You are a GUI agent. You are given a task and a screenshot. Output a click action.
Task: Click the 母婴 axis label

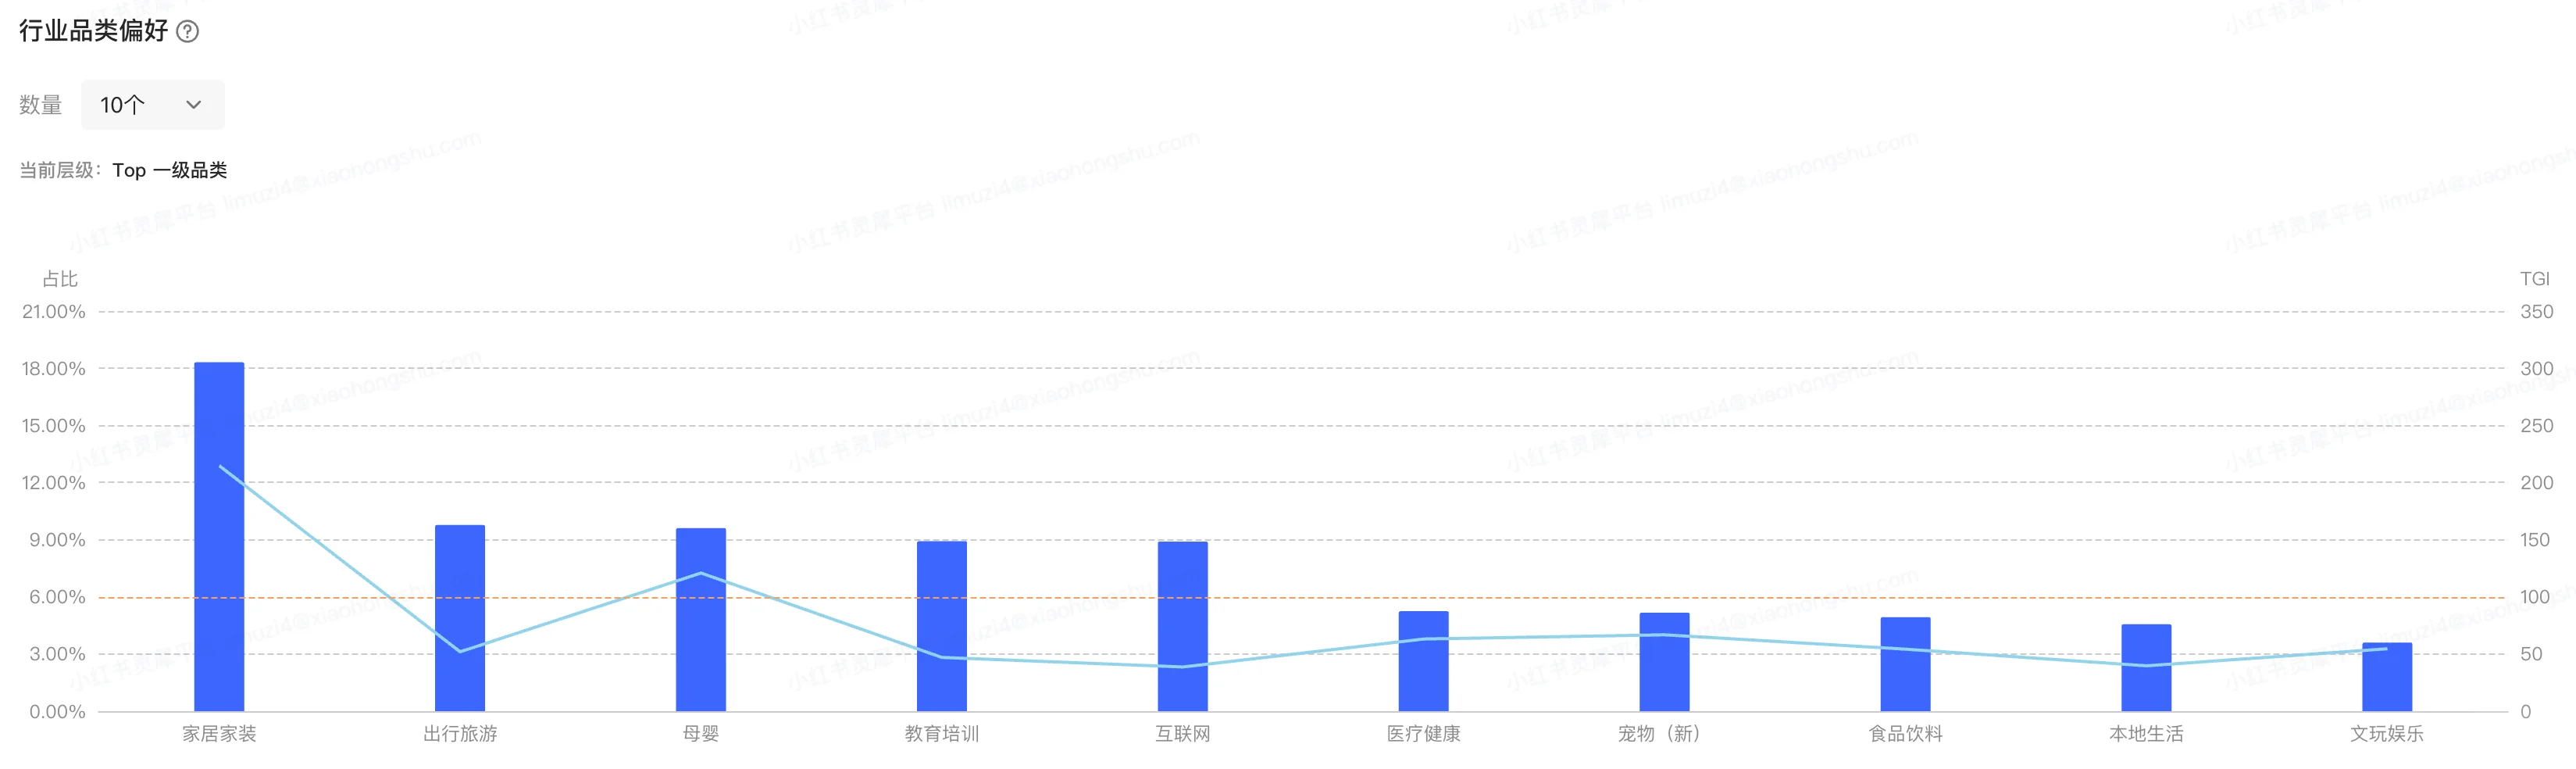pos(701,734)
